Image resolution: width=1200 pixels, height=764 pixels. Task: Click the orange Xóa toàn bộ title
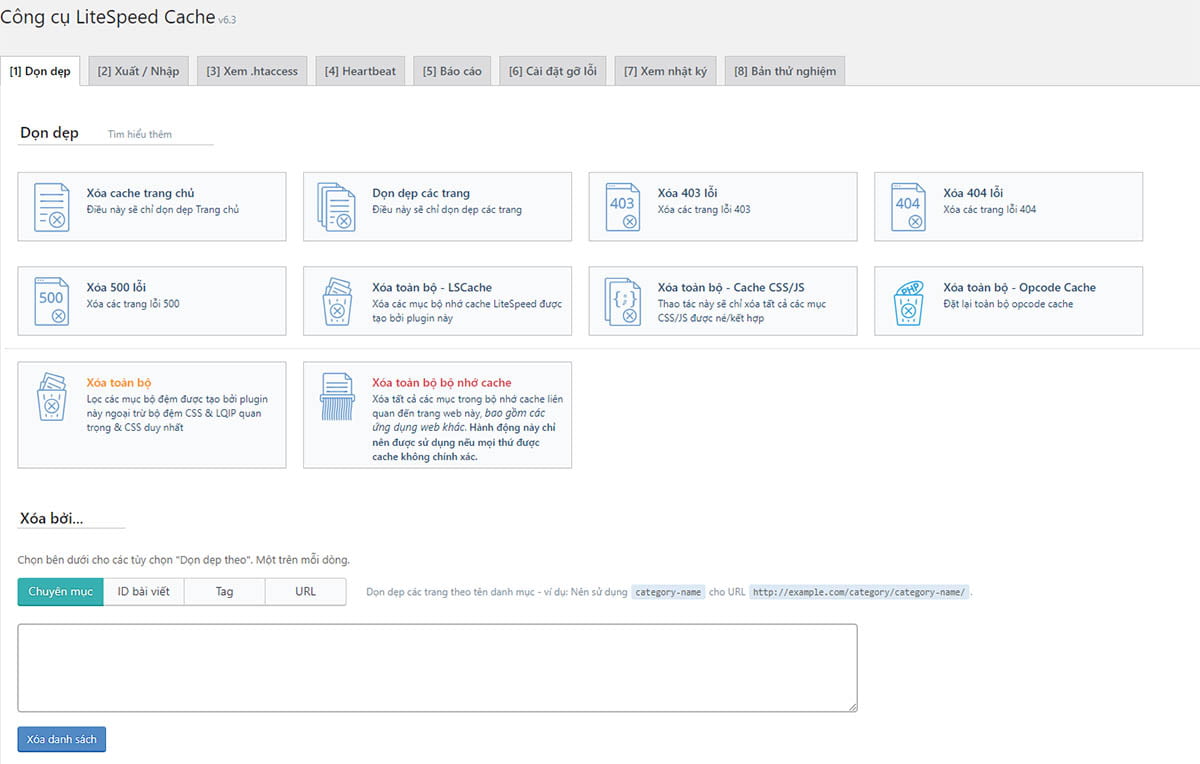[119, 382]
